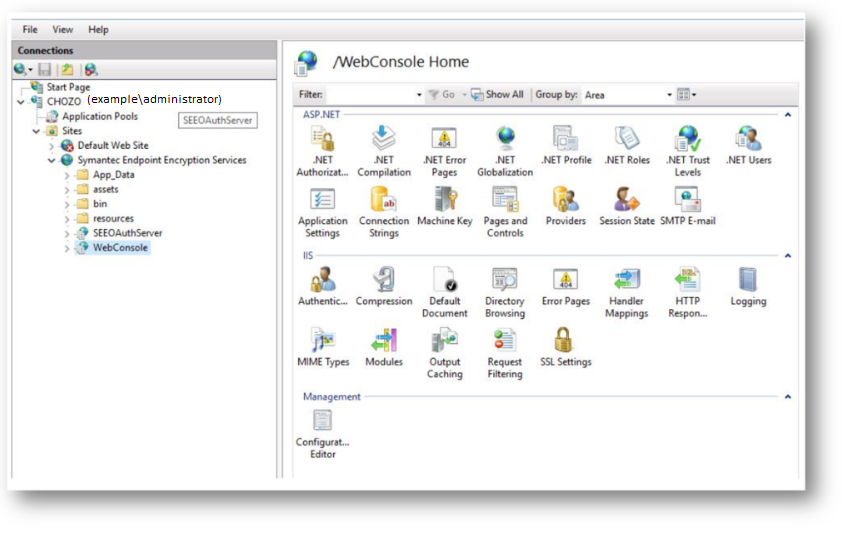The height and width of the screenshot is (533, 848).
Task: Collapse the Sites tree node
Action: [36, 131]
